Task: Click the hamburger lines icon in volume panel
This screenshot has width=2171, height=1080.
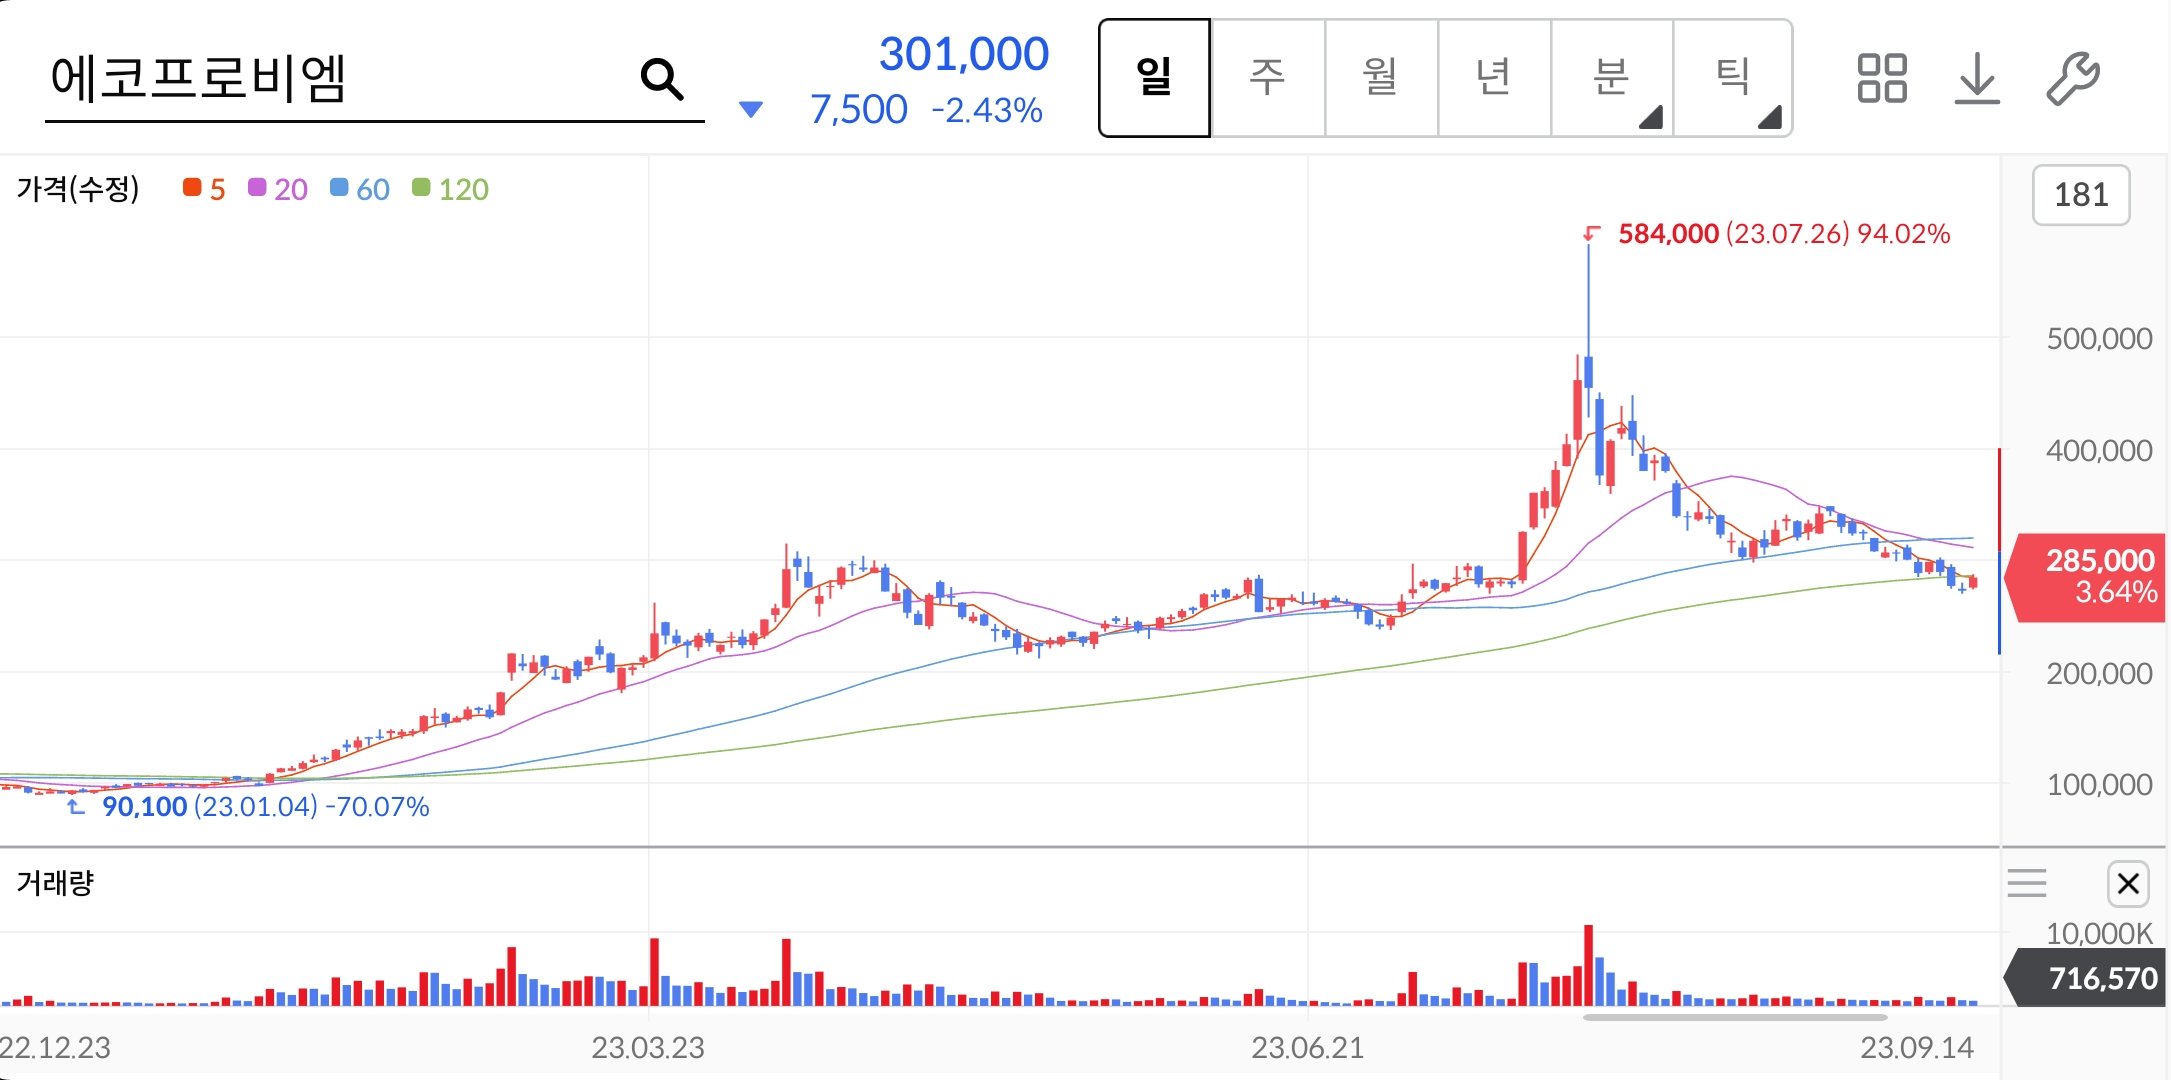Action: (2026, 883)
